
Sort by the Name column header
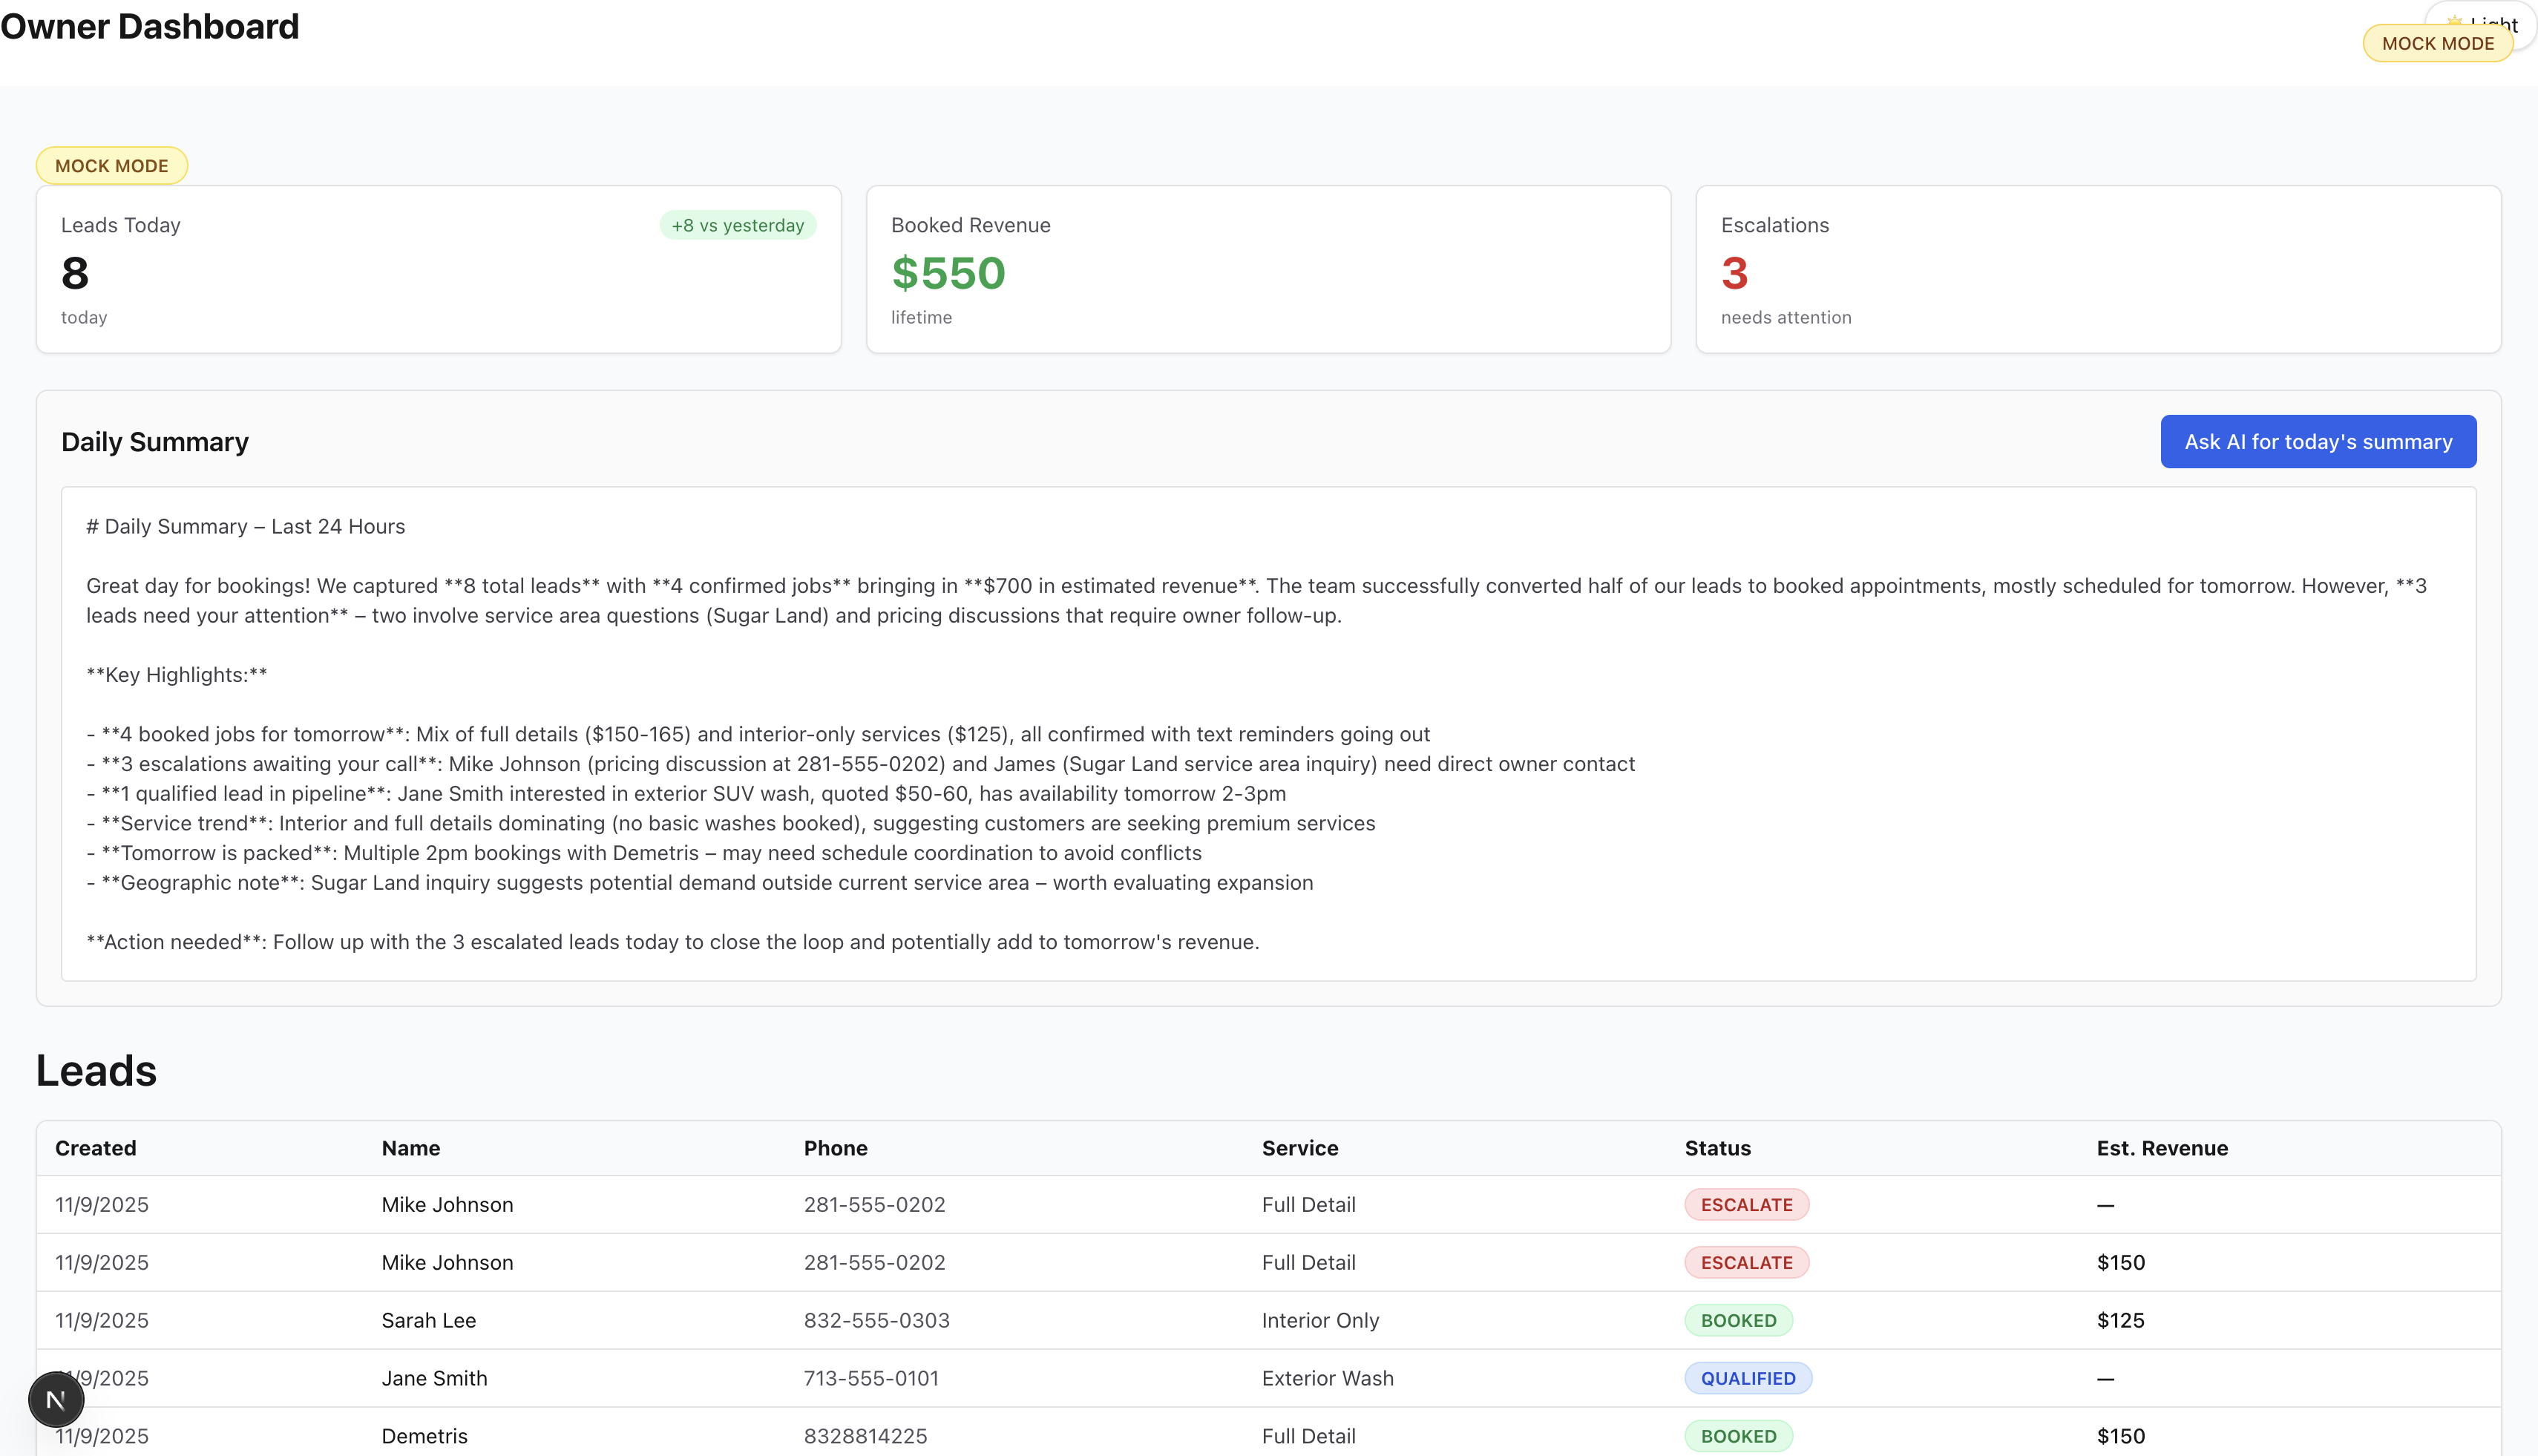[x=411, y=1148]
